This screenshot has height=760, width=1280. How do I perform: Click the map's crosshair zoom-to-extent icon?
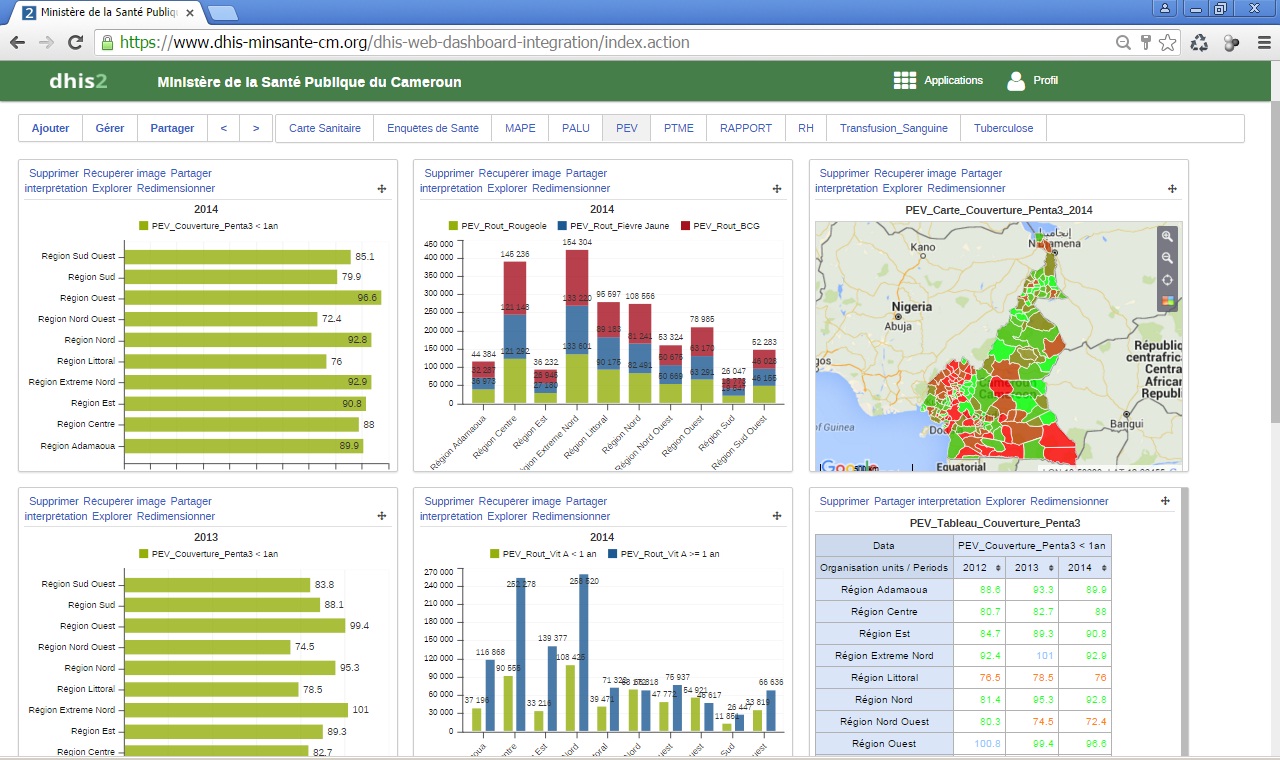pyautogui.click(x=1167, y=280)
